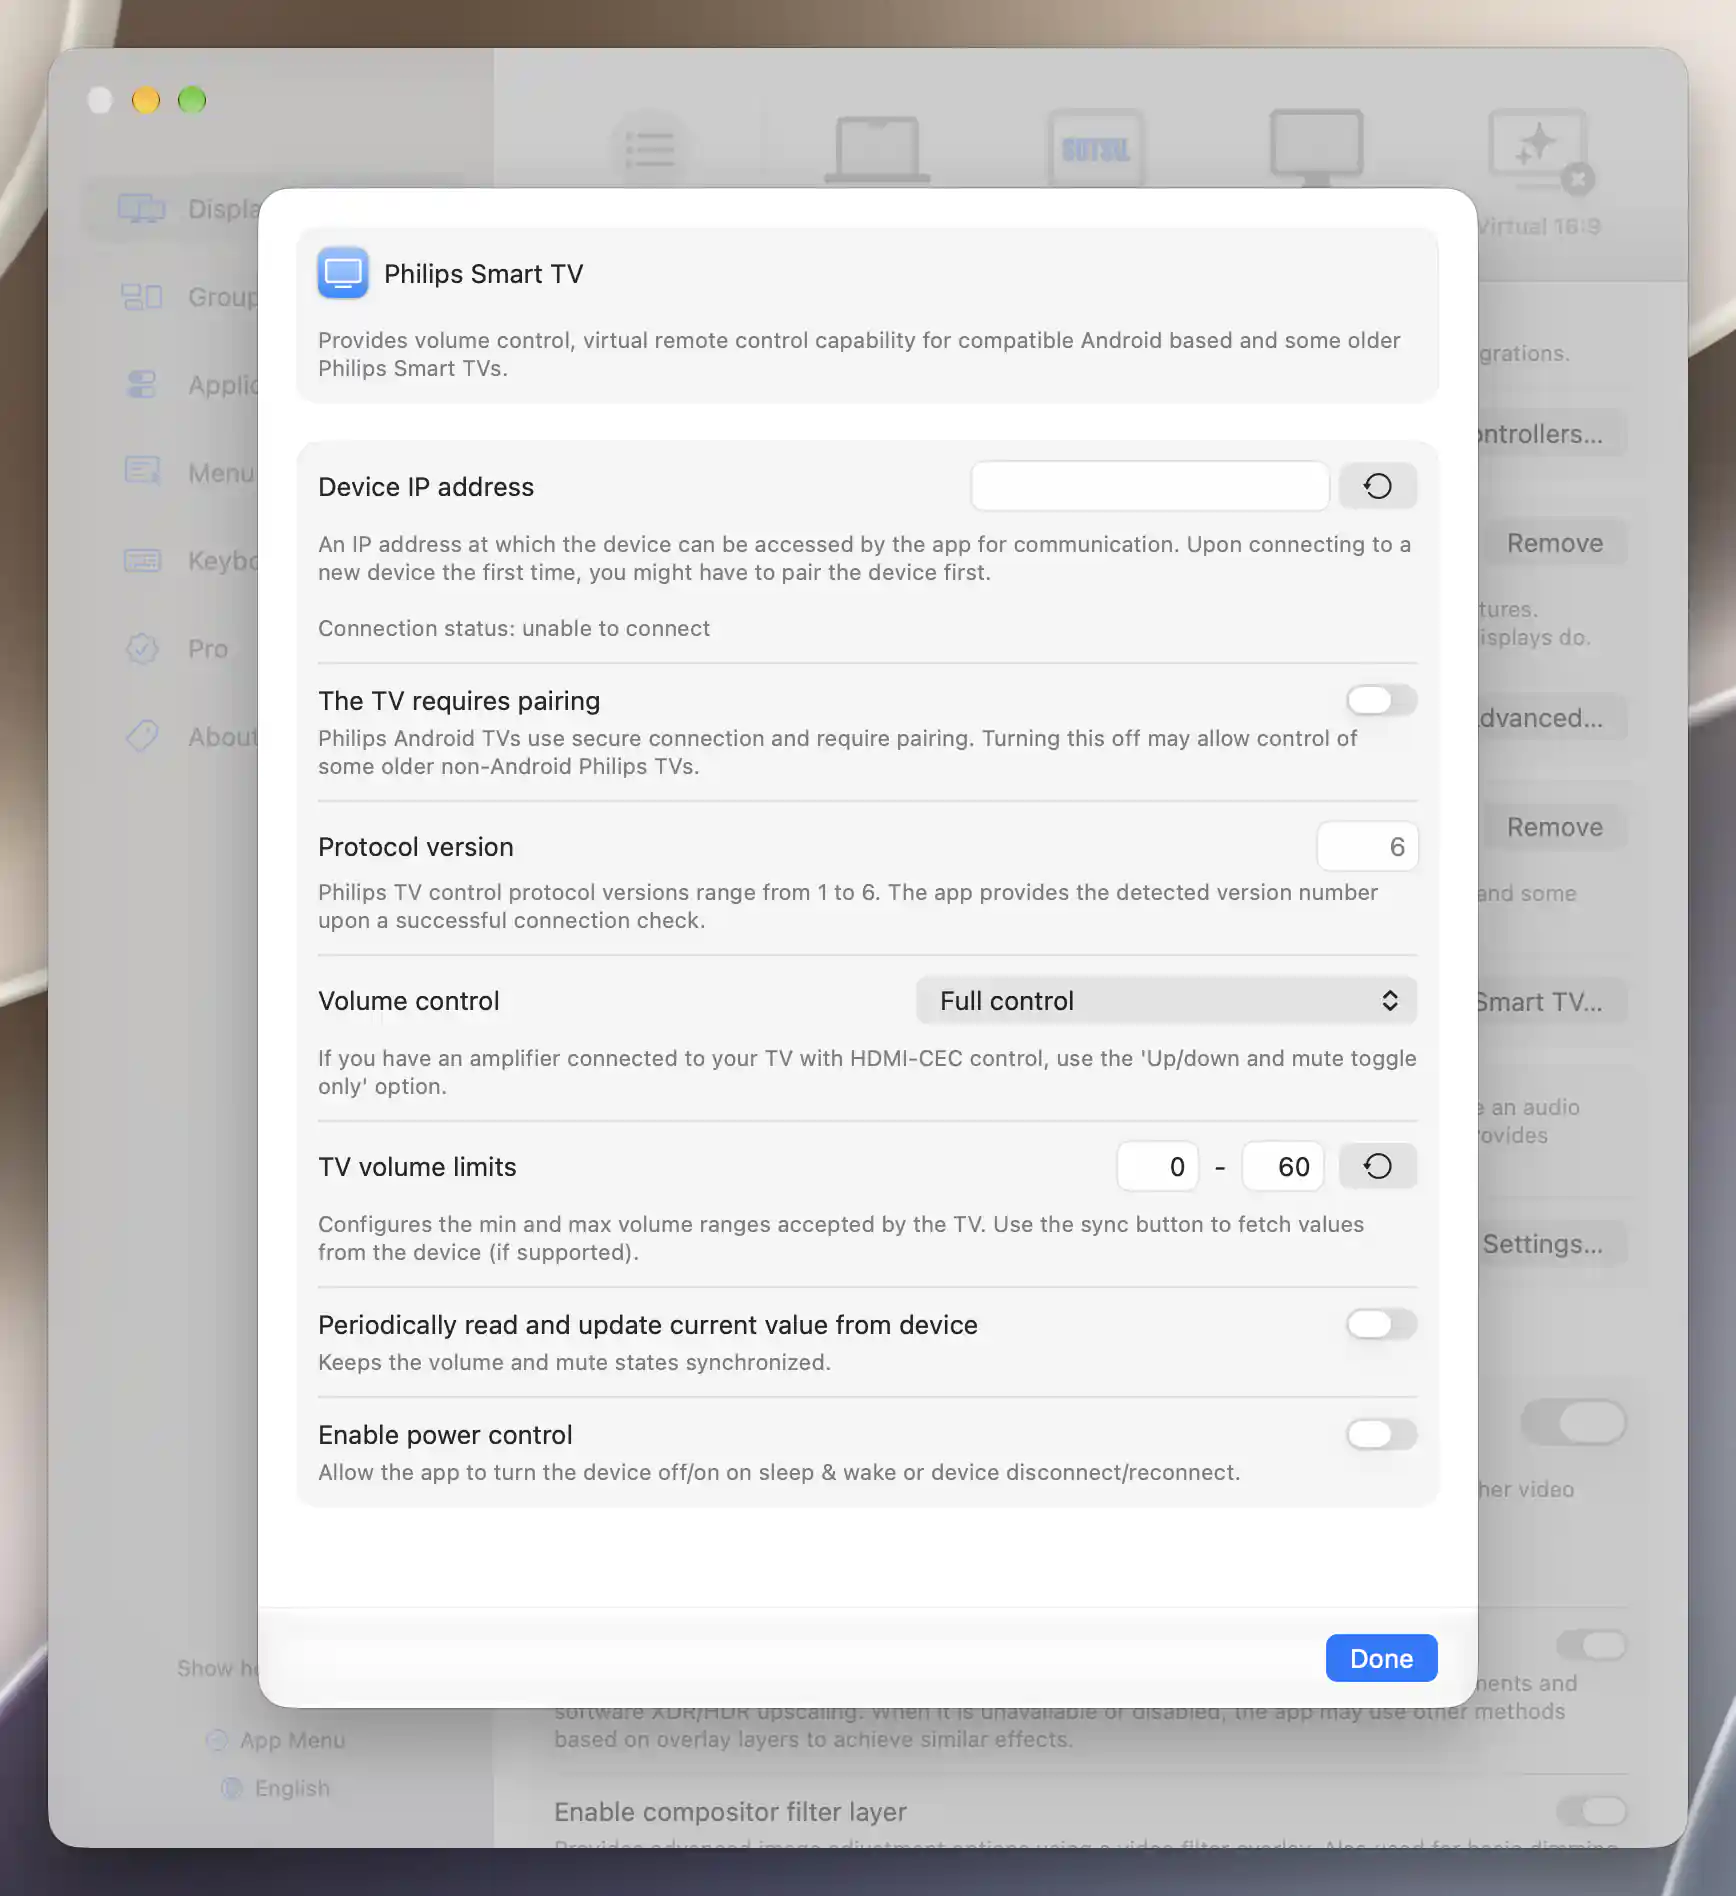The image size is (1736, 1896).
Task: Sync TV volume limits from device
Action: [1377, 1166]
